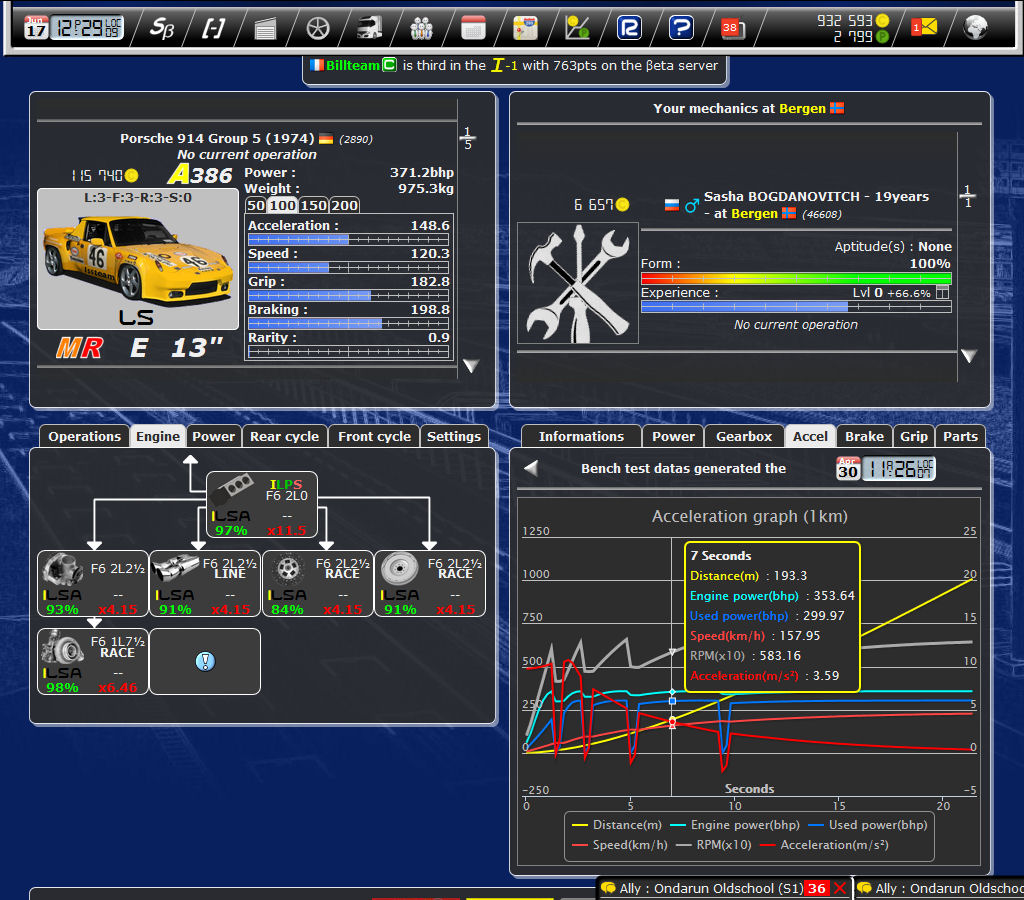
Task: Set stats scale to 150
Action: tap(313, 205)
